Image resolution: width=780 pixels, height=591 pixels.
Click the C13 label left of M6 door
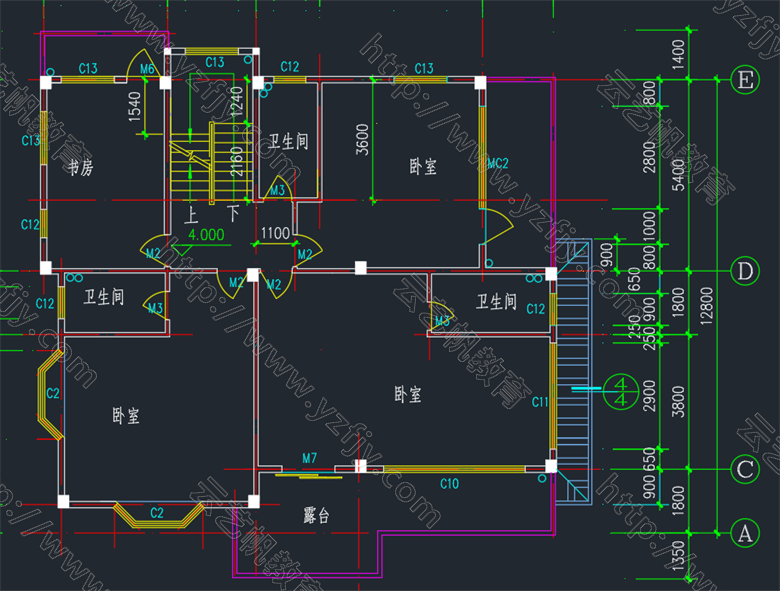88,69
